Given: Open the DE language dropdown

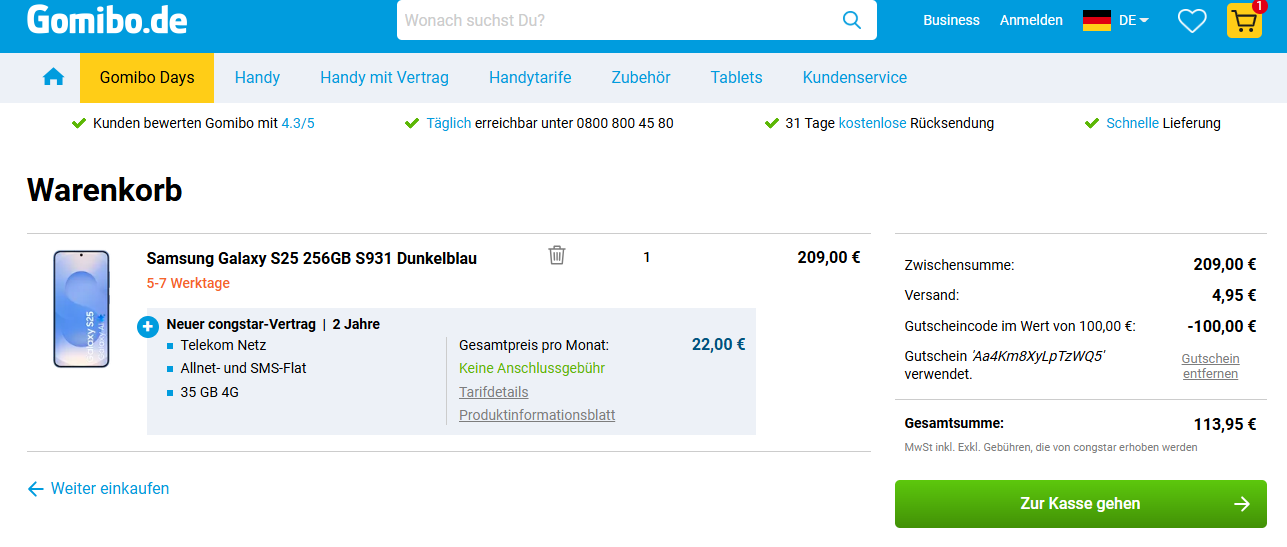Looking at the screenshot, I should click(x=1134, y=20).
